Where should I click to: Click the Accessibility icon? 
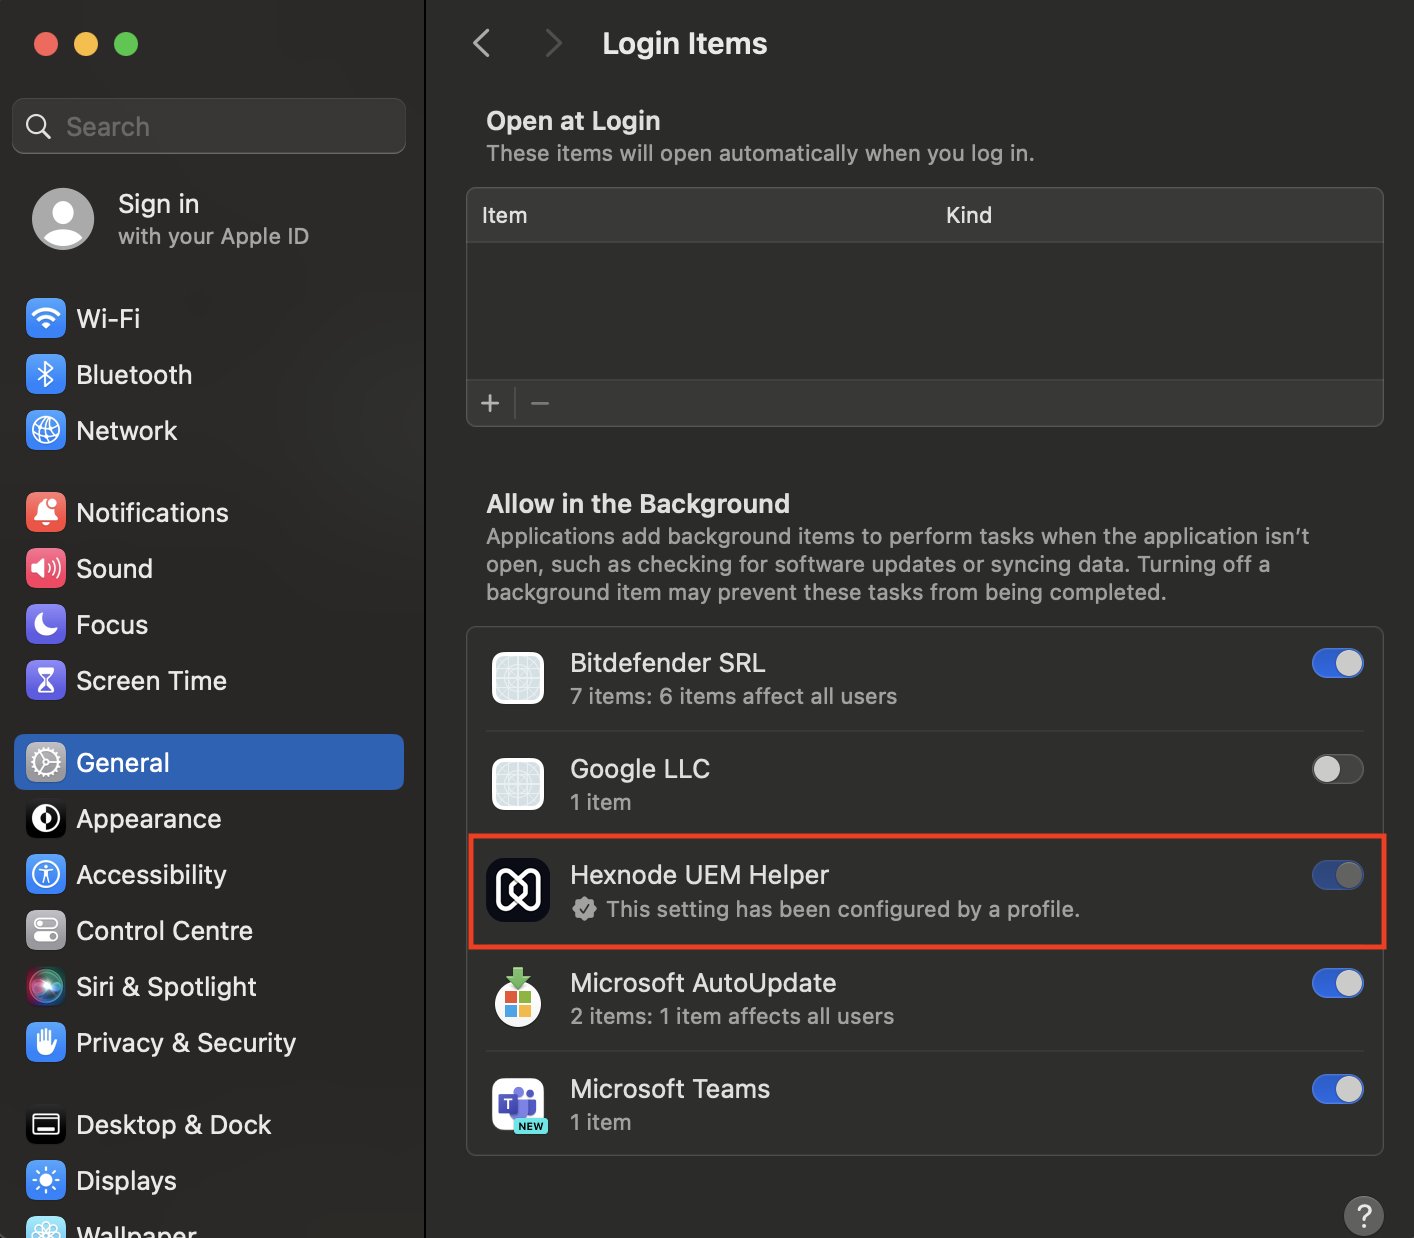tap(46, 875)
